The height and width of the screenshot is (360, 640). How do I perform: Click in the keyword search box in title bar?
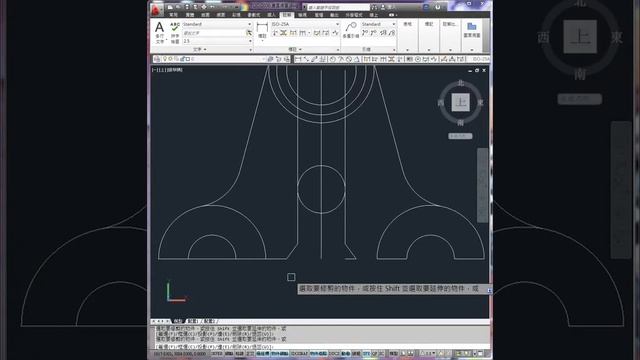338,7
